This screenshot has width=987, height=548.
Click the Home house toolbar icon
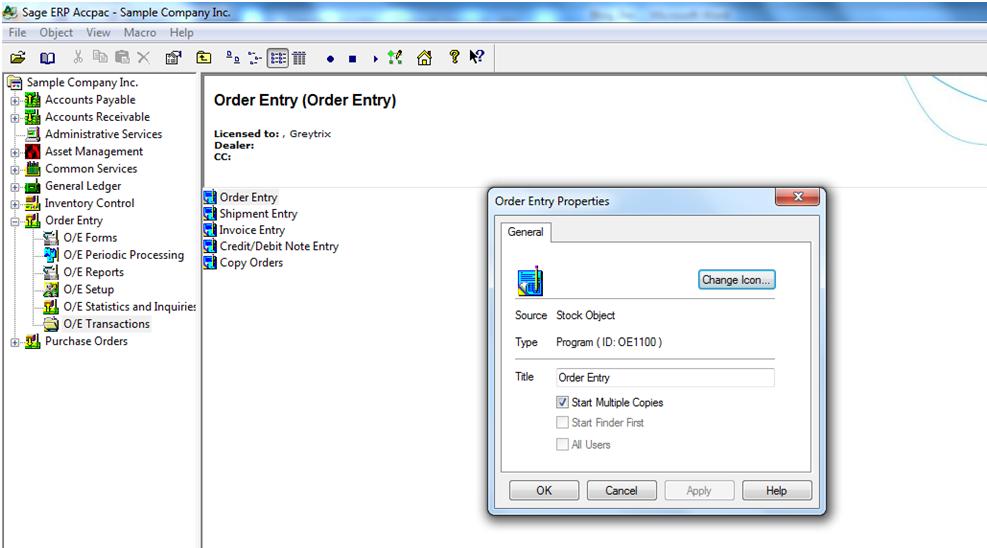tap(424, 58)
